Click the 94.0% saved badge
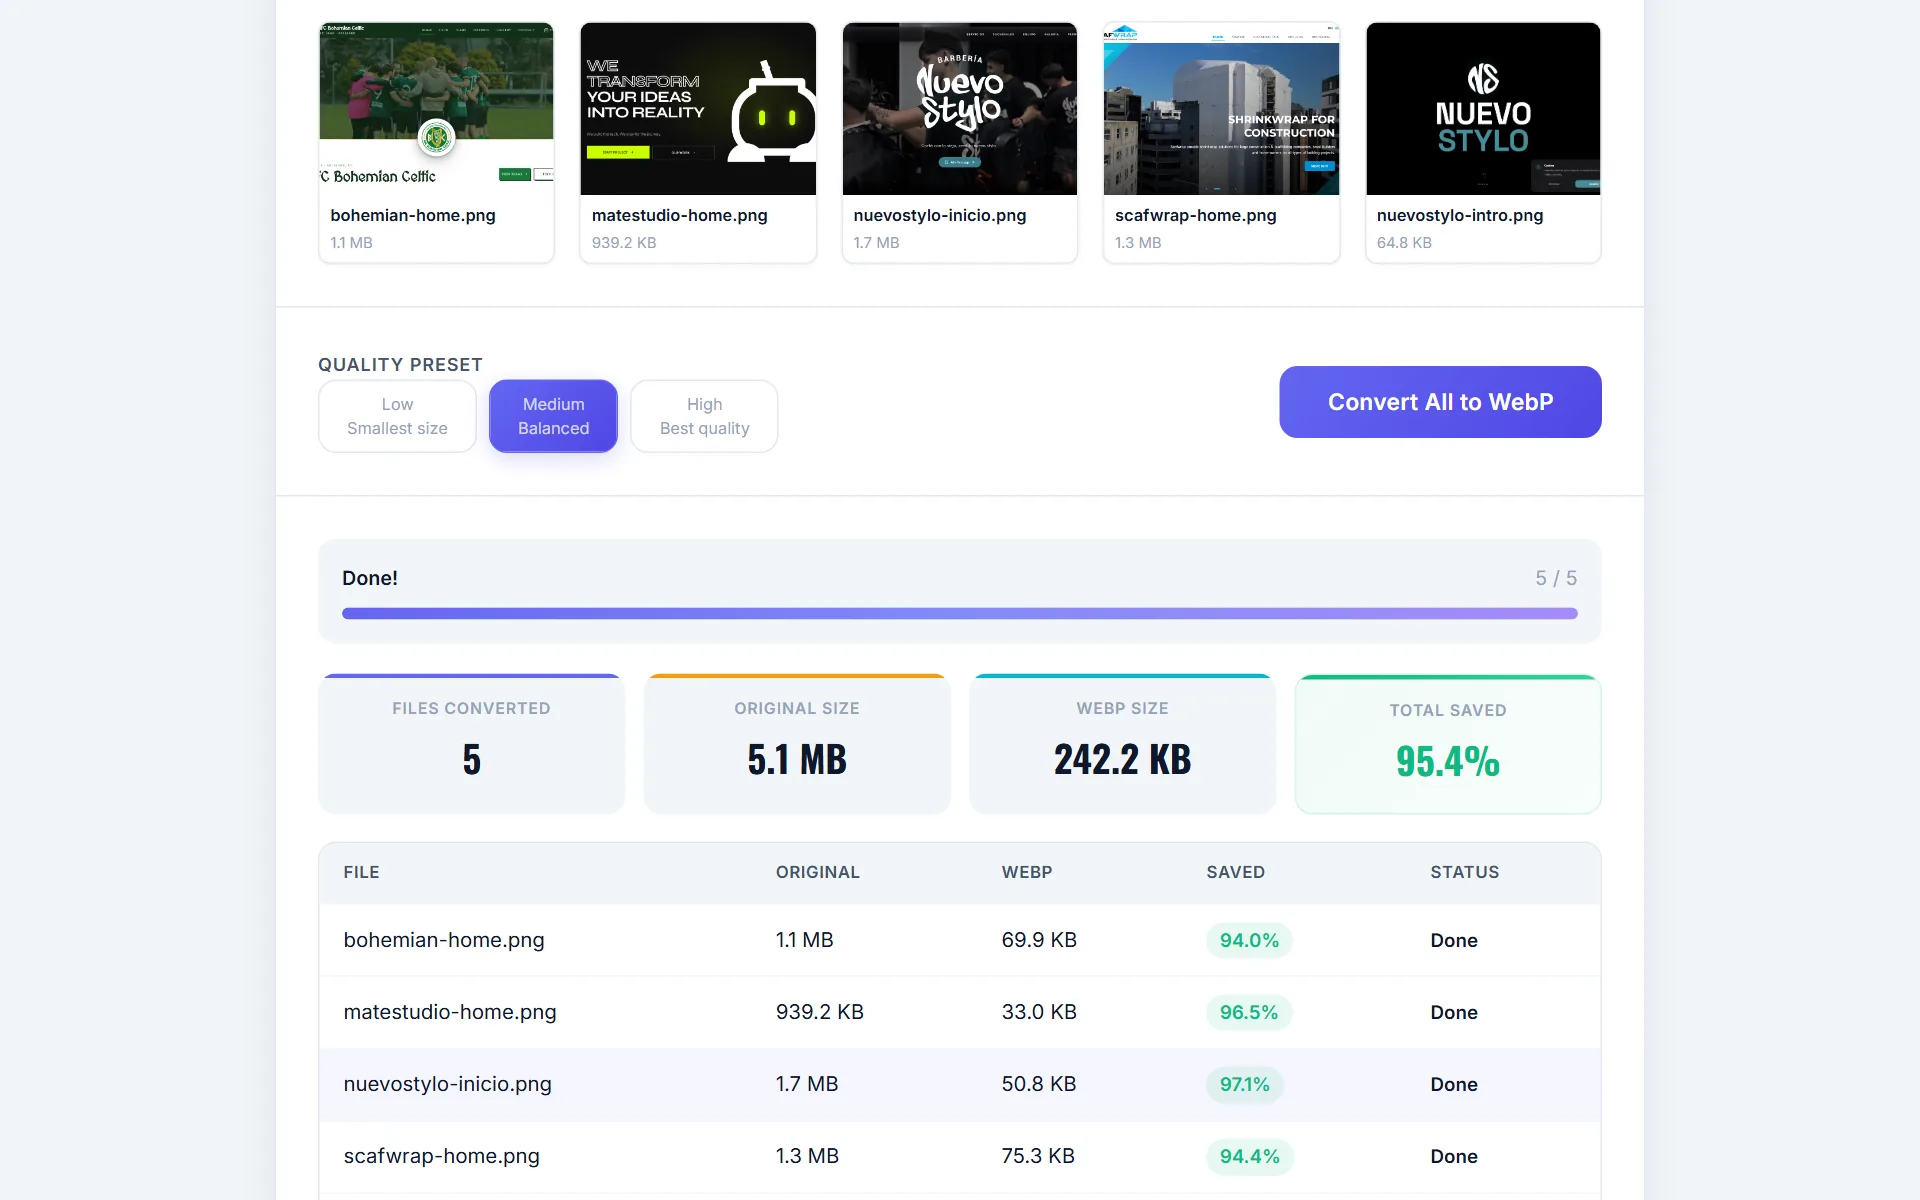Image resolution: width=1920 pixels, height=1200 pixels. (1249, 940)
